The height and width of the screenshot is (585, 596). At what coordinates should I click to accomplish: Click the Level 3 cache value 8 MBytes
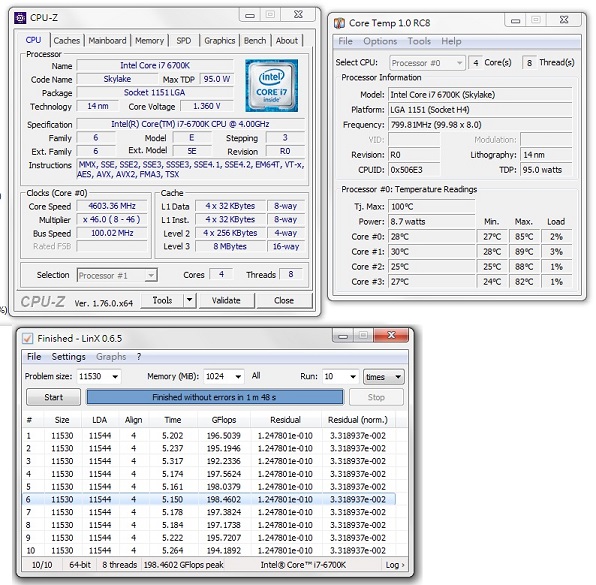coord(230,246)
